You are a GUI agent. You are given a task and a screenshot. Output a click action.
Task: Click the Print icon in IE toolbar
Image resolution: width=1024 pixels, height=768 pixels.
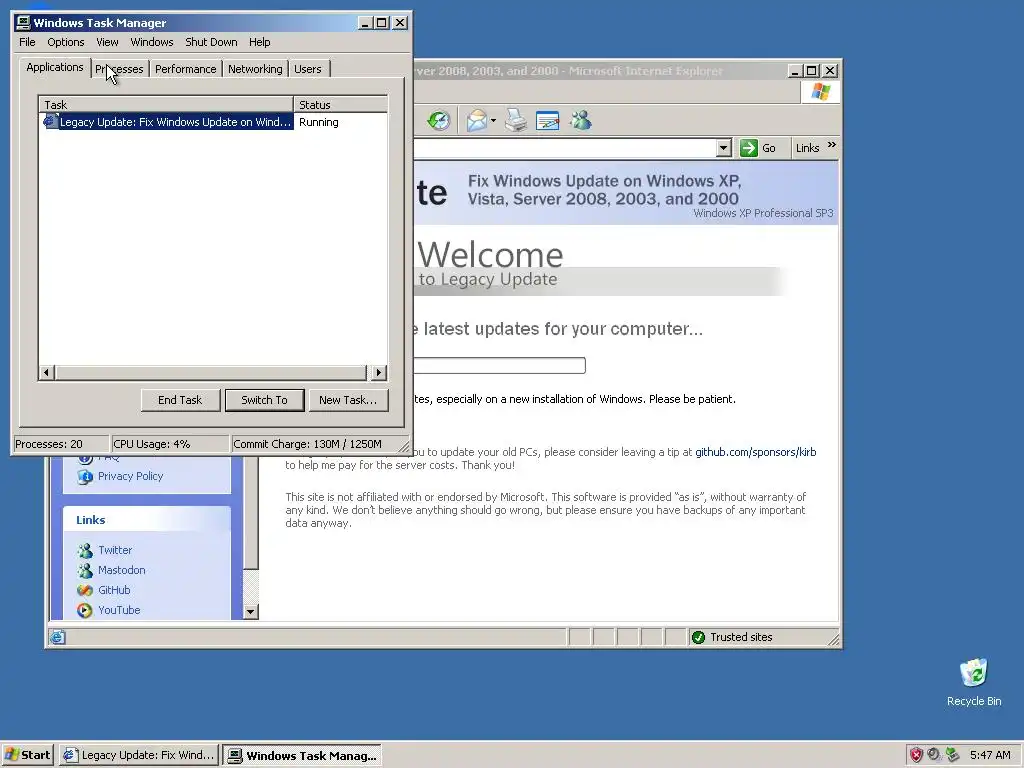coord(516,121)
